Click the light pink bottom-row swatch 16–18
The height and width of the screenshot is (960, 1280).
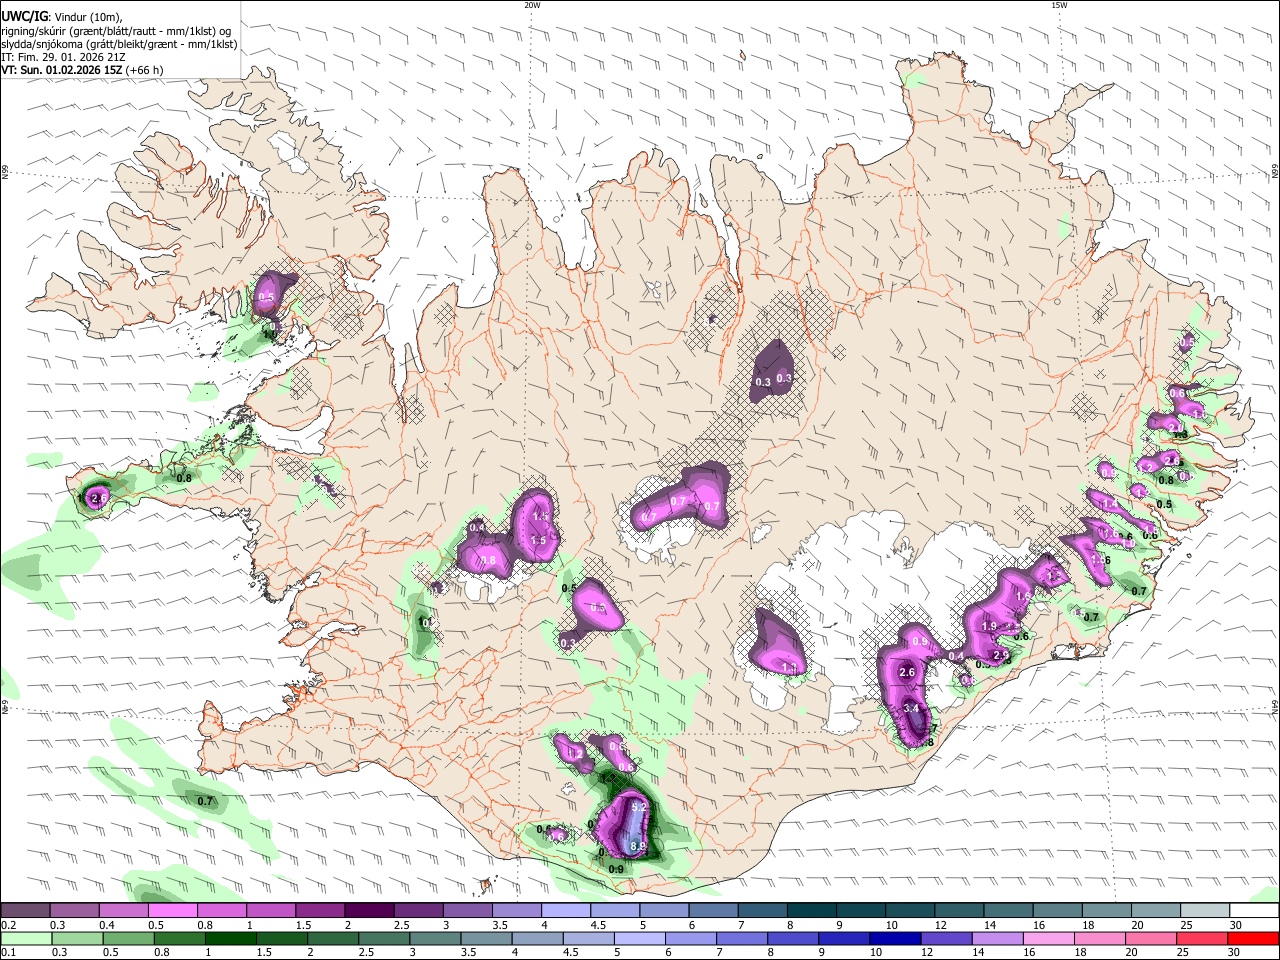click(x=1047, y=938)
